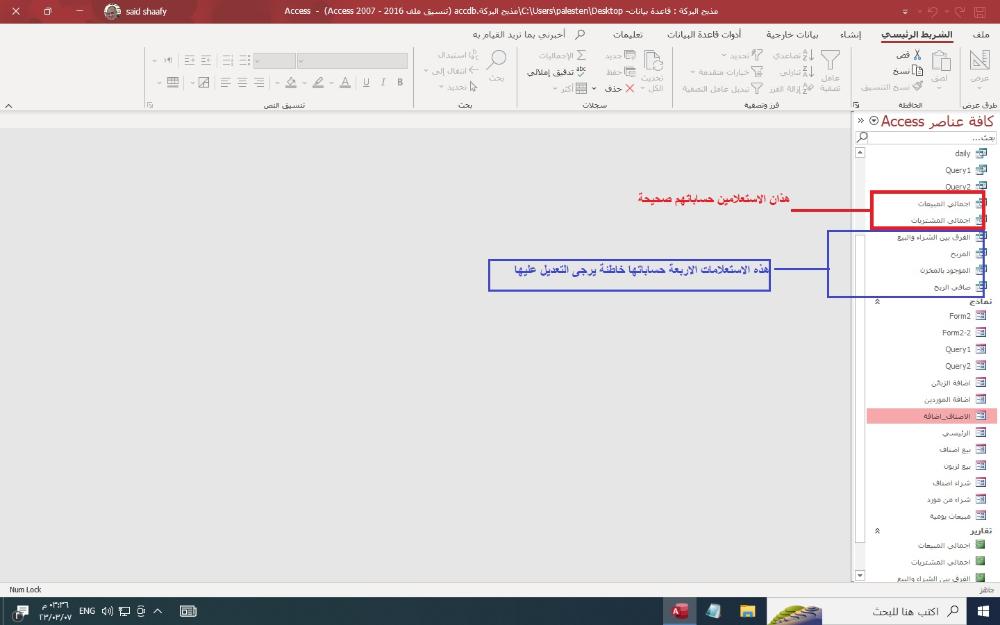Click the Save icon in title bar

pos(980,11)
